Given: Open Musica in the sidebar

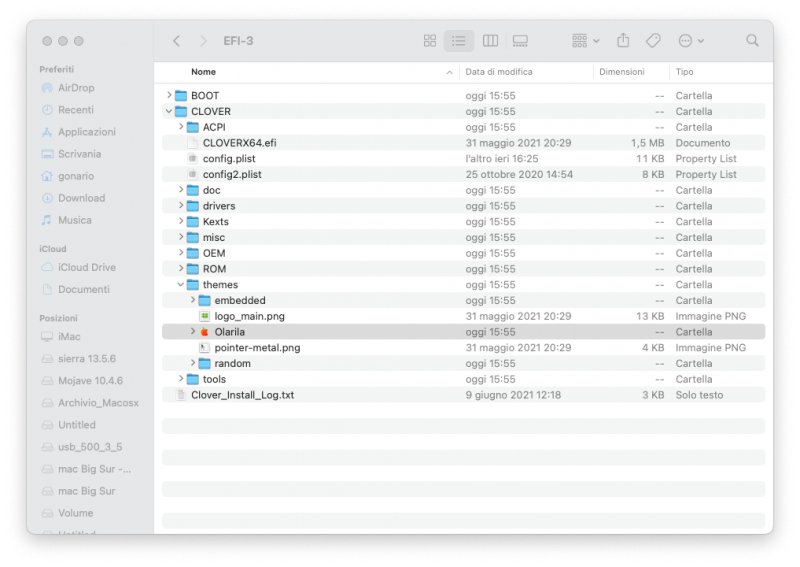Looking at the screenshot, I should point(74,220).
